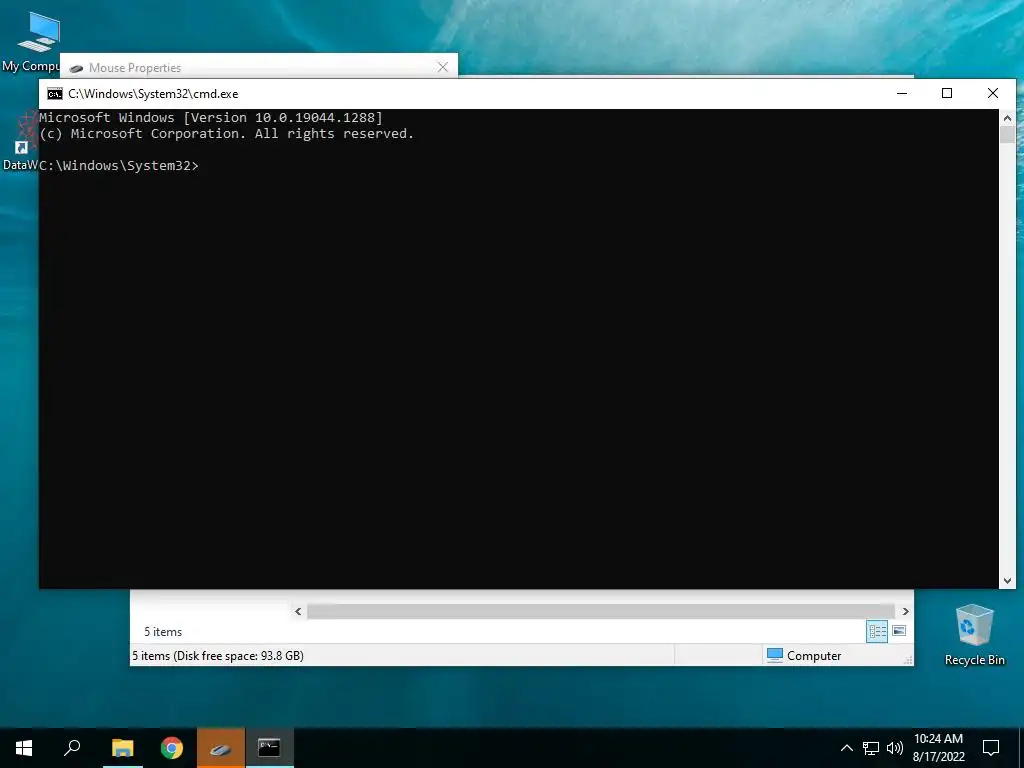The width and height of the screenshot is (1024, 768).
Task: Click the file explorer horizontal scrollbar left arrow
Action: 298,611
